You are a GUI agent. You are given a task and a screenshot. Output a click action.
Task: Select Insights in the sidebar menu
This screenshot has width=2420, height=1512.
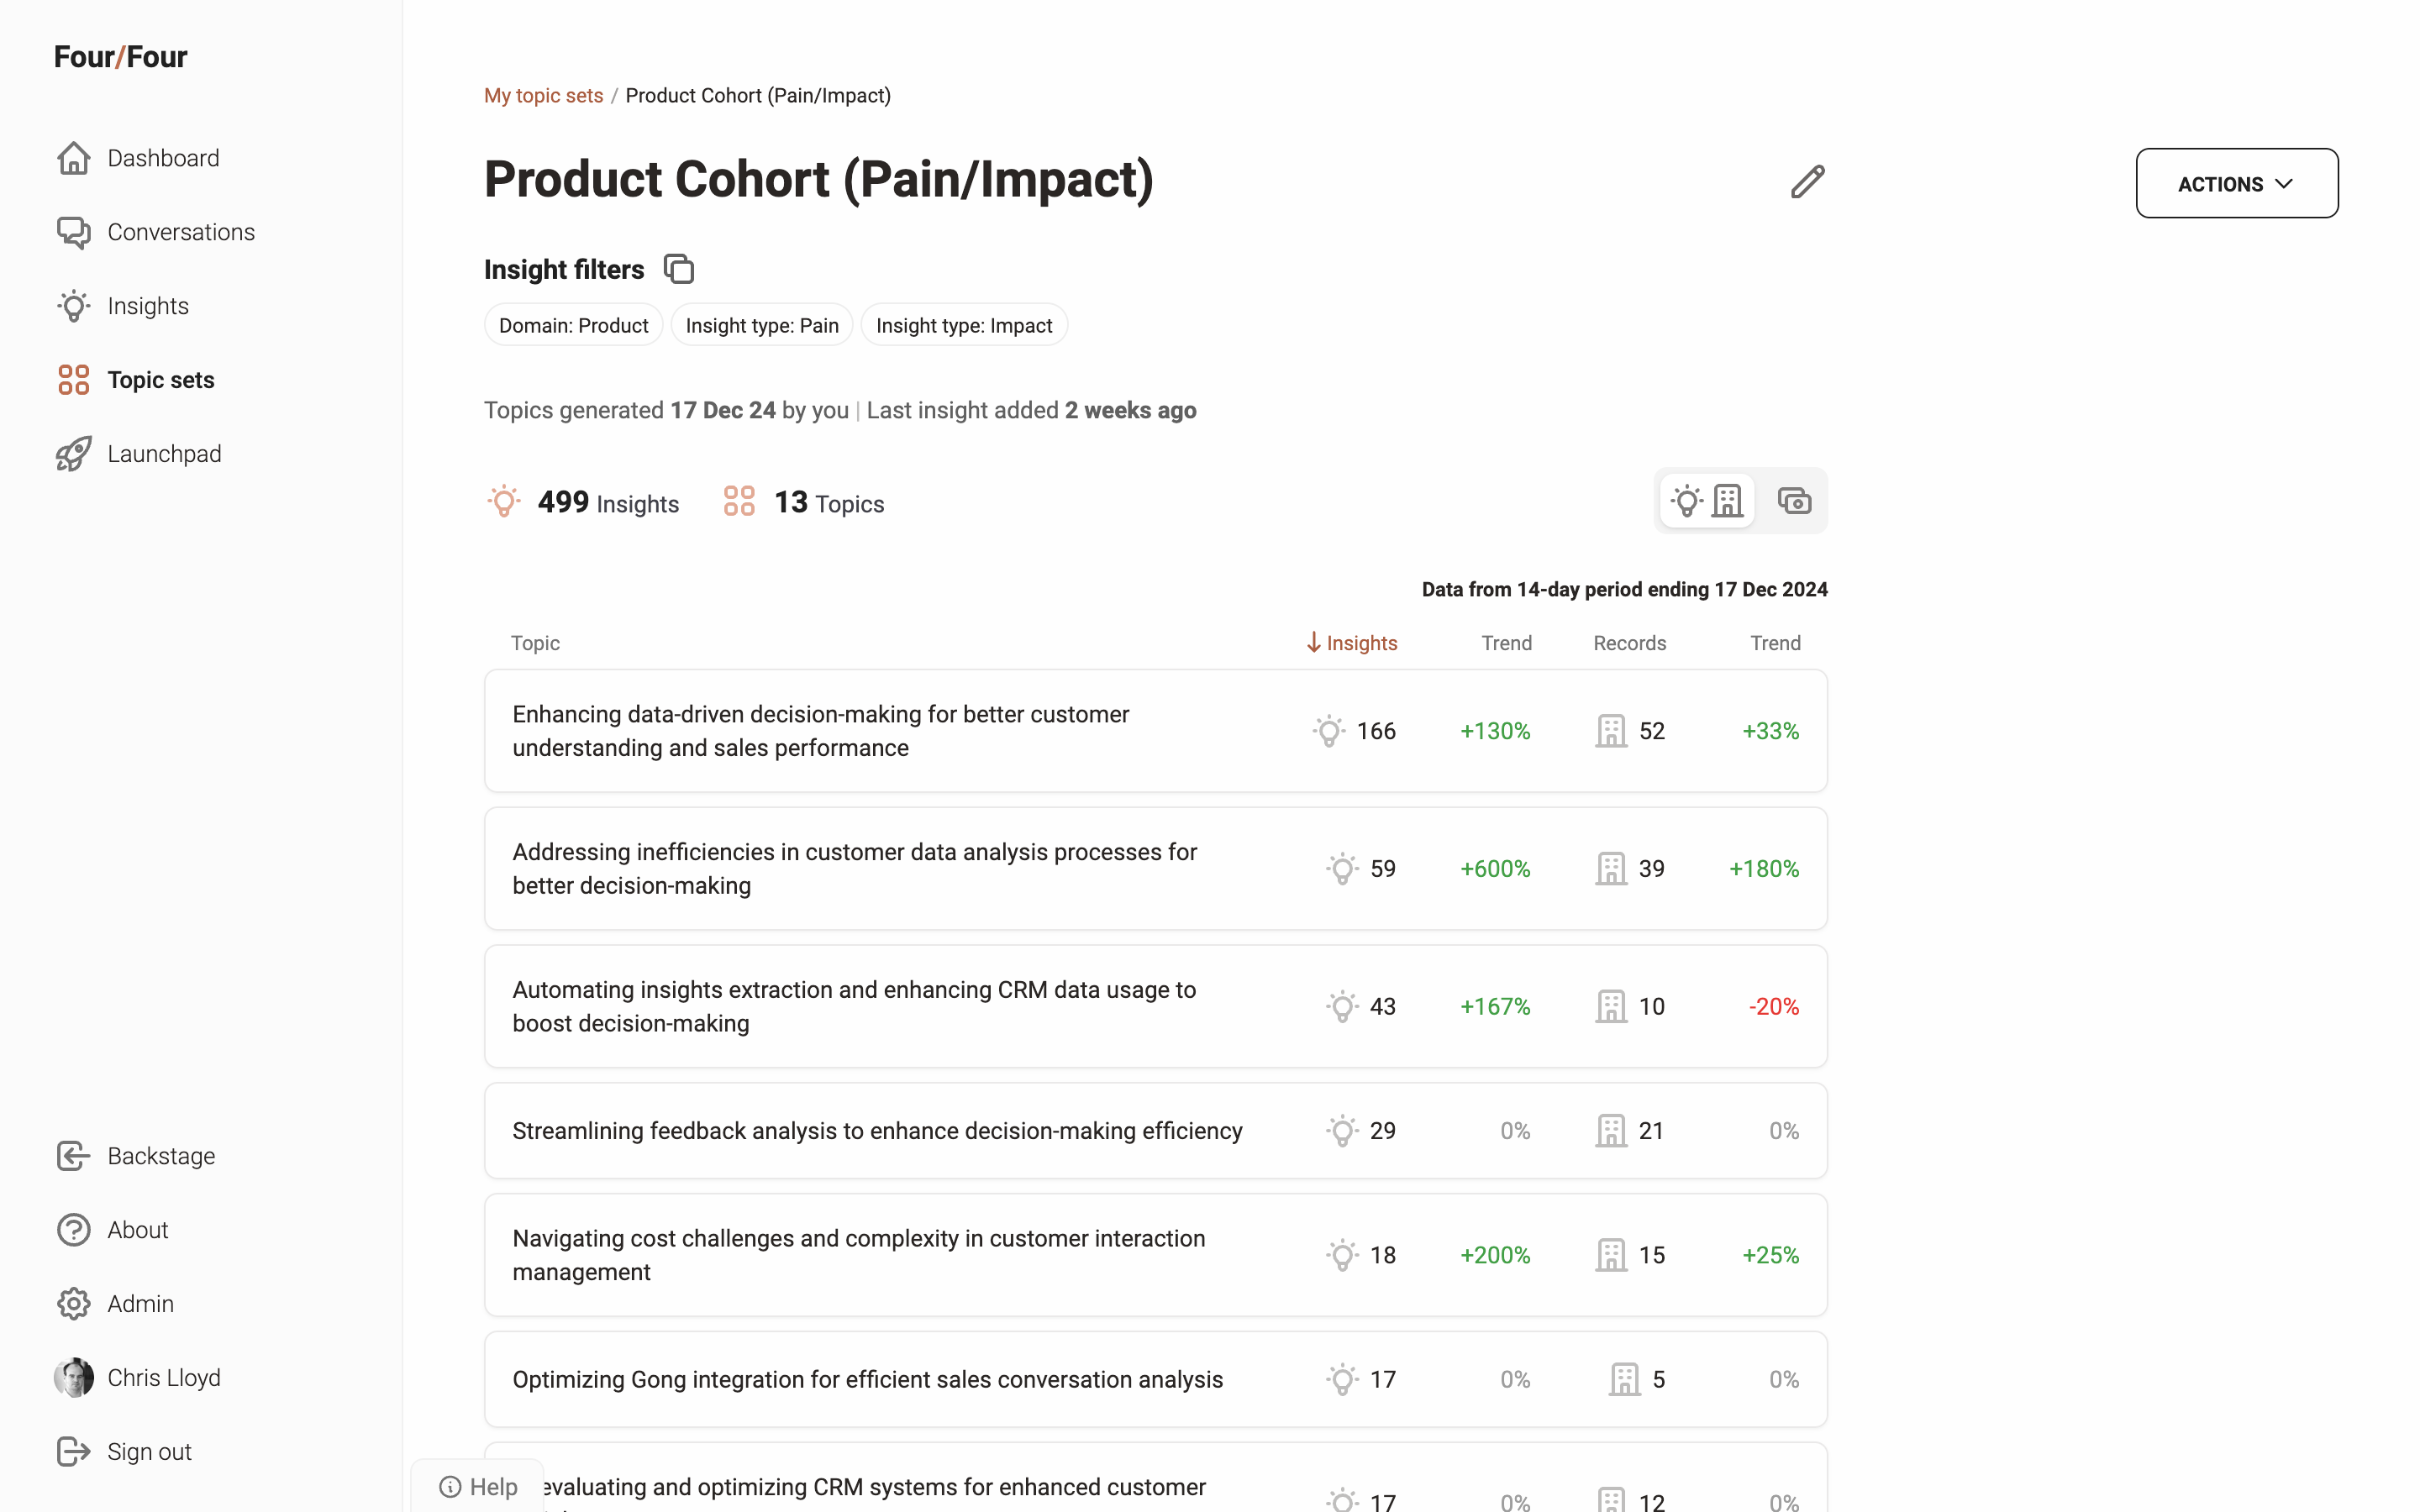147,306
